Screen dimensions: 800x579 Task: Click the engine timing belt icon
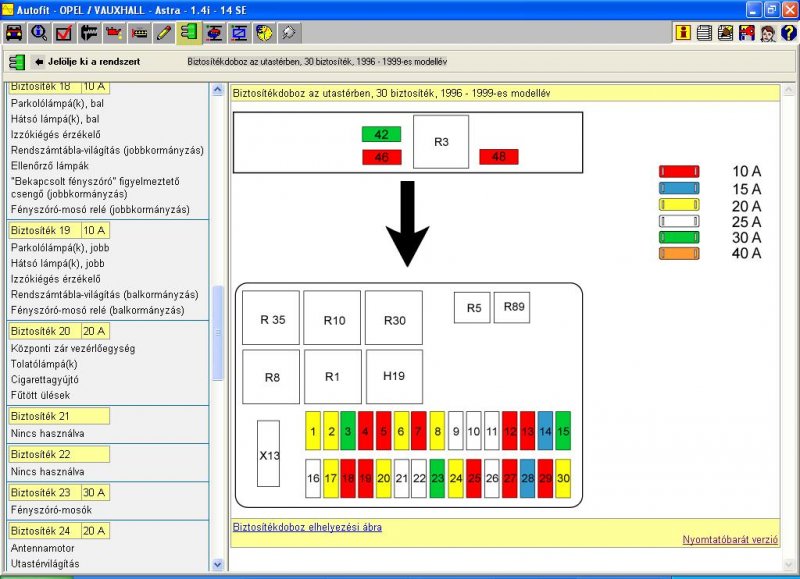(139, 33)
